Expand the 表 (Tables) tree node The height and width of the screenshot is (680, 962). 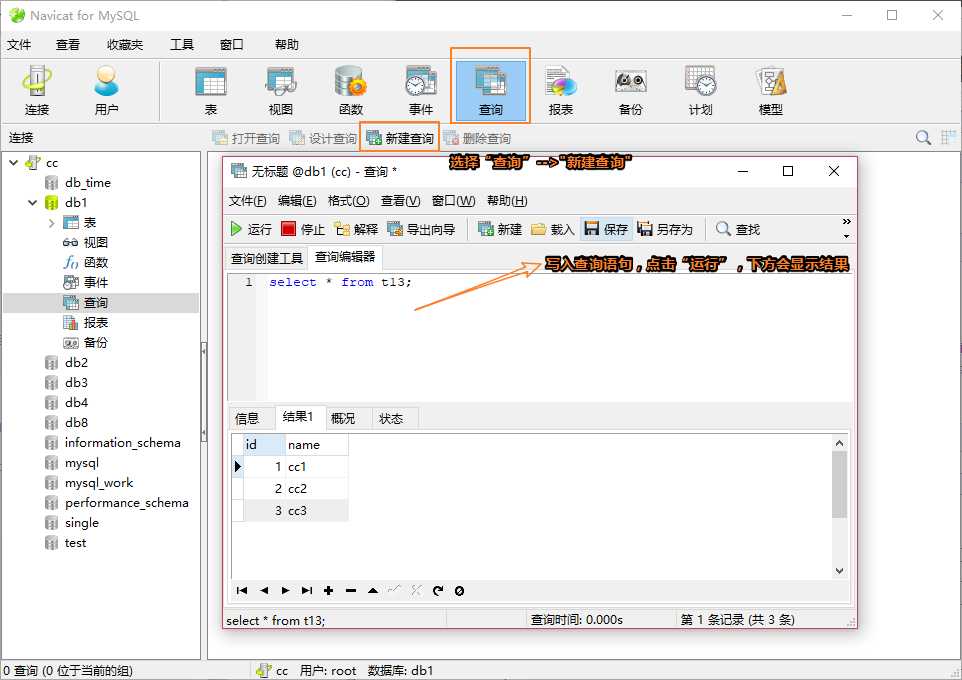click(52, 223)
